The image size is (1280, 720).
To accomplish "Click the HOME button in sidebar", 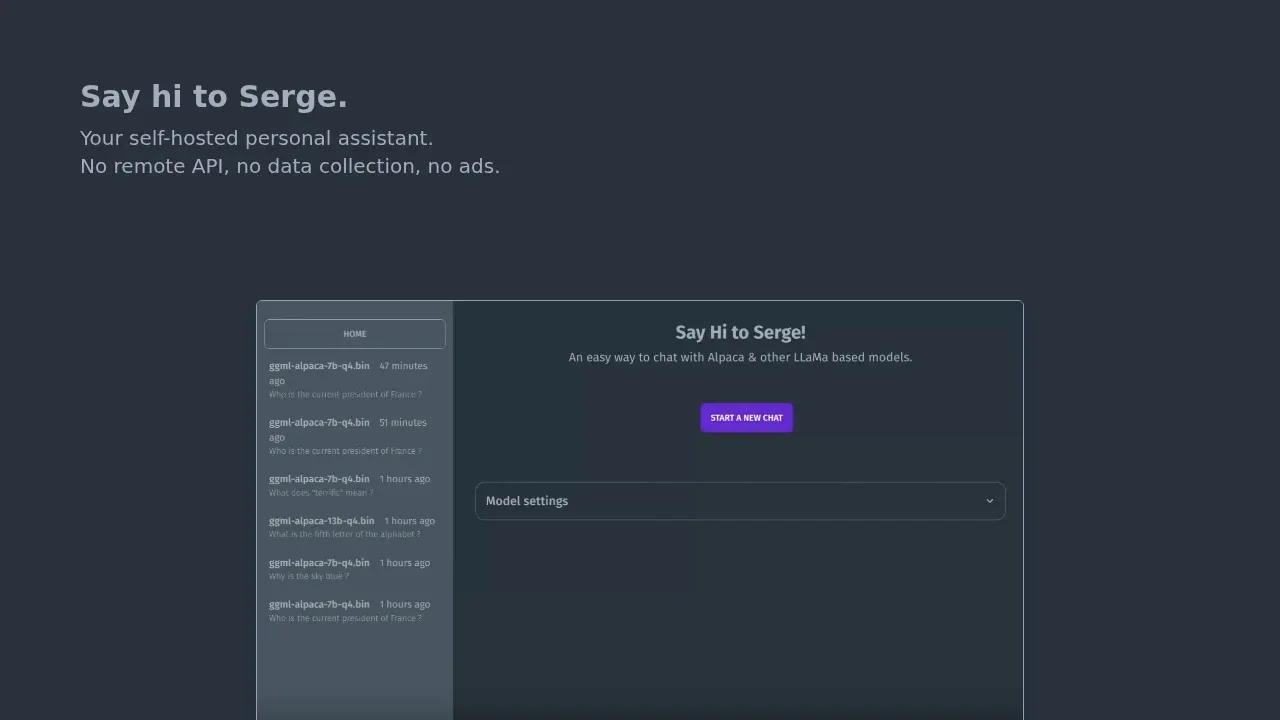I will [x=355, y=334].
